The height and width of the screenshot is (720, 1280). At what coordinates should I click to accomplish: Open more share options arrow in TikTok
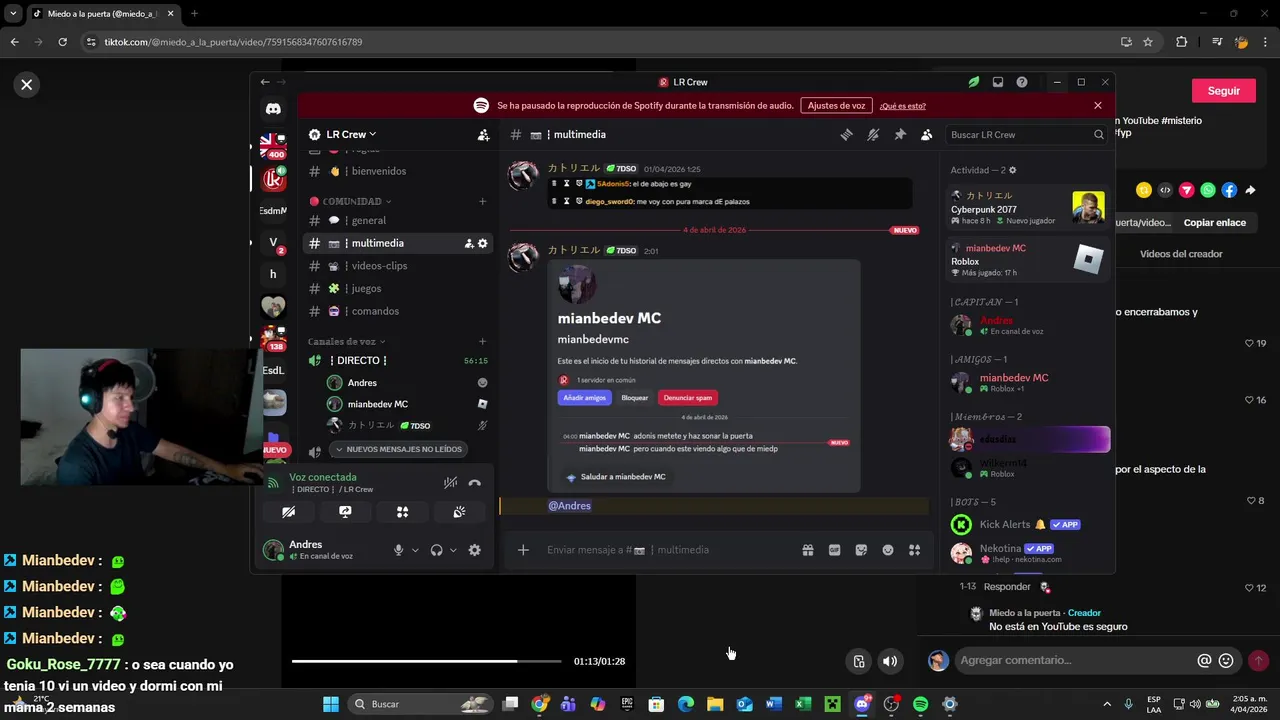1250,190
